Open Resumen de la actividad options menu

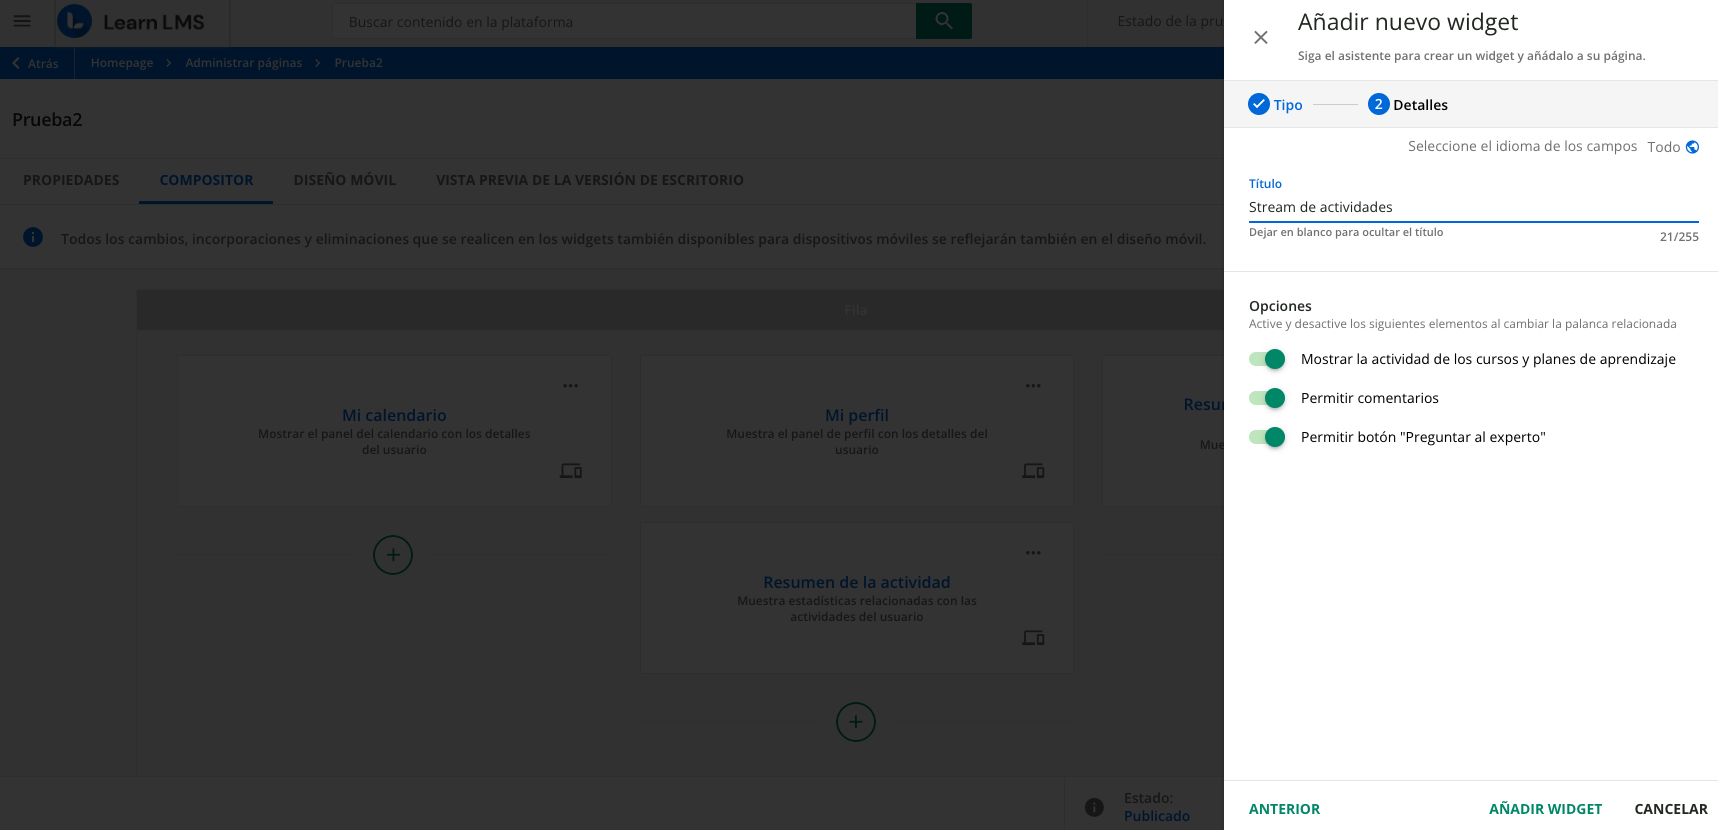(x=1033, y=553)
